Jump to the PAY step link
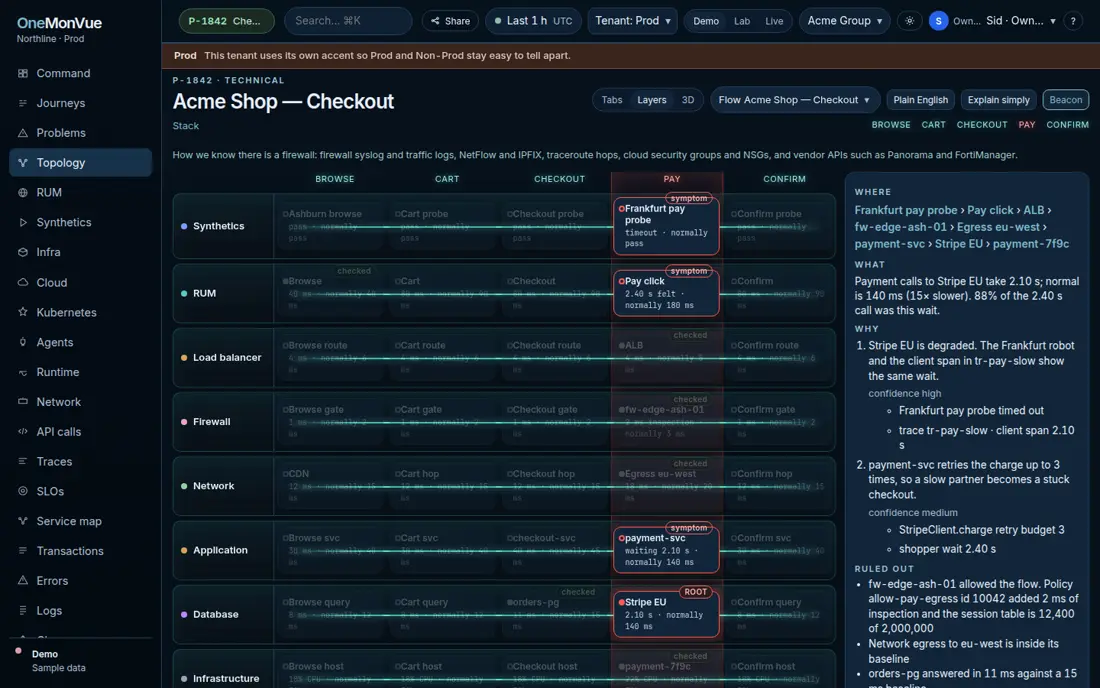 1027,125
